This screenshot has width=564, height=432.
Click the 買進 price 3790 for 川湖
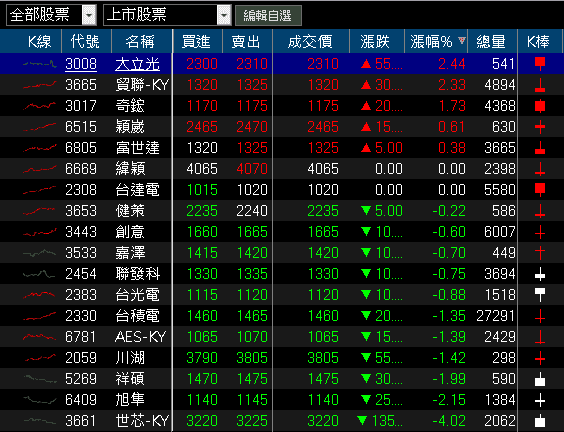pos(202,358)
